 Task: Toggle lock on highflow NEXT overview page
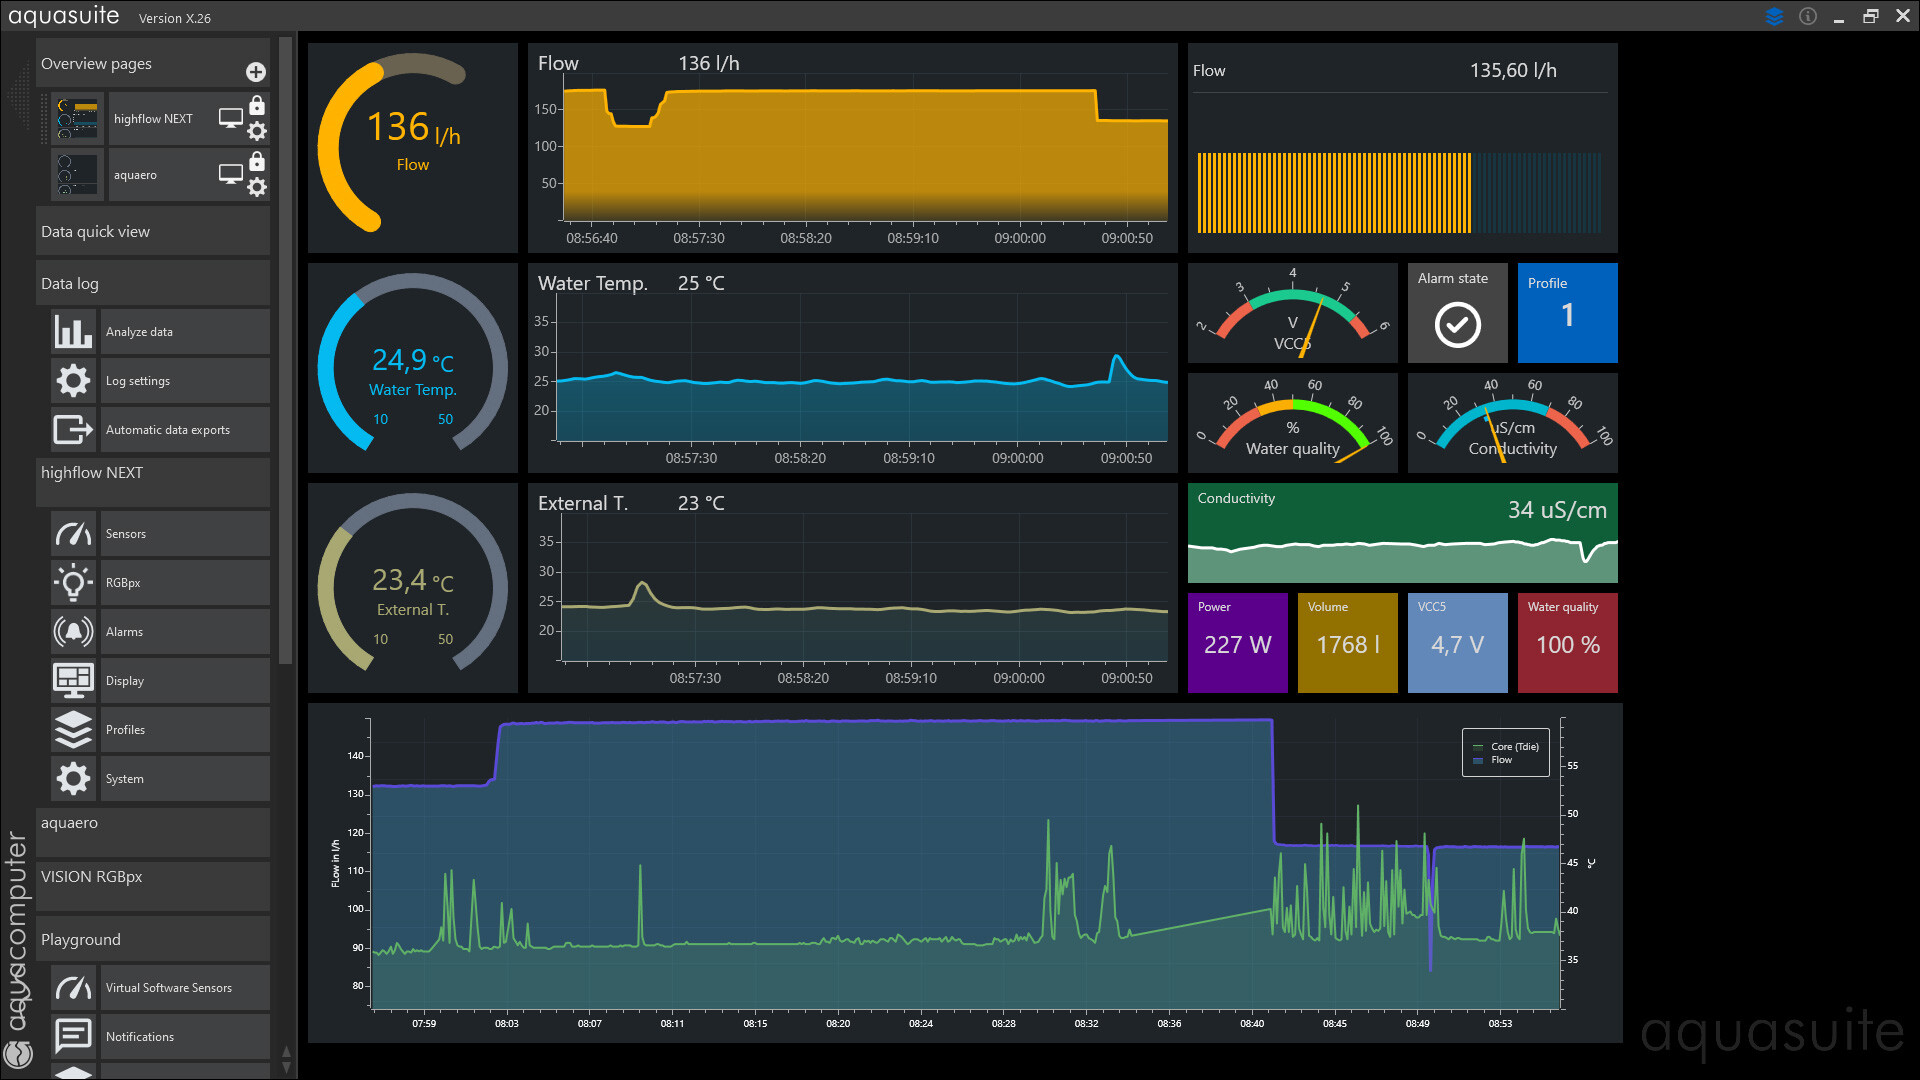tap(257, 106)
